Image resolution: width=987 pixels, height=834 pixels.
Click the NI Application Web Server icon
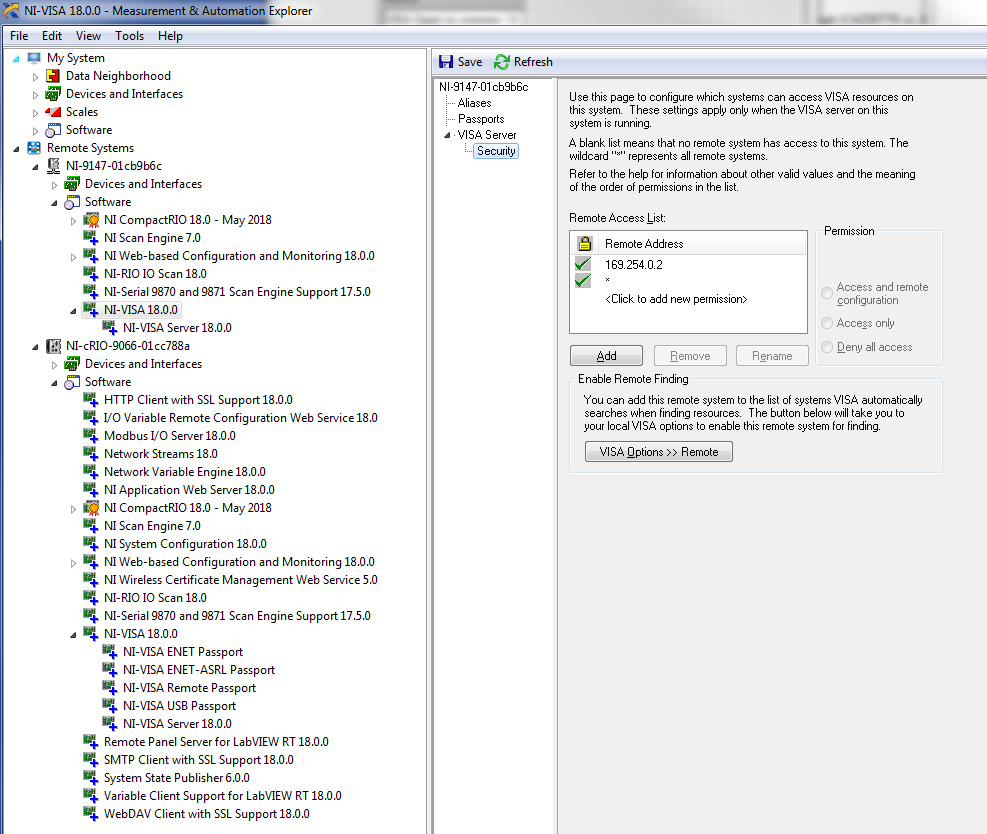tap(91, 490)
